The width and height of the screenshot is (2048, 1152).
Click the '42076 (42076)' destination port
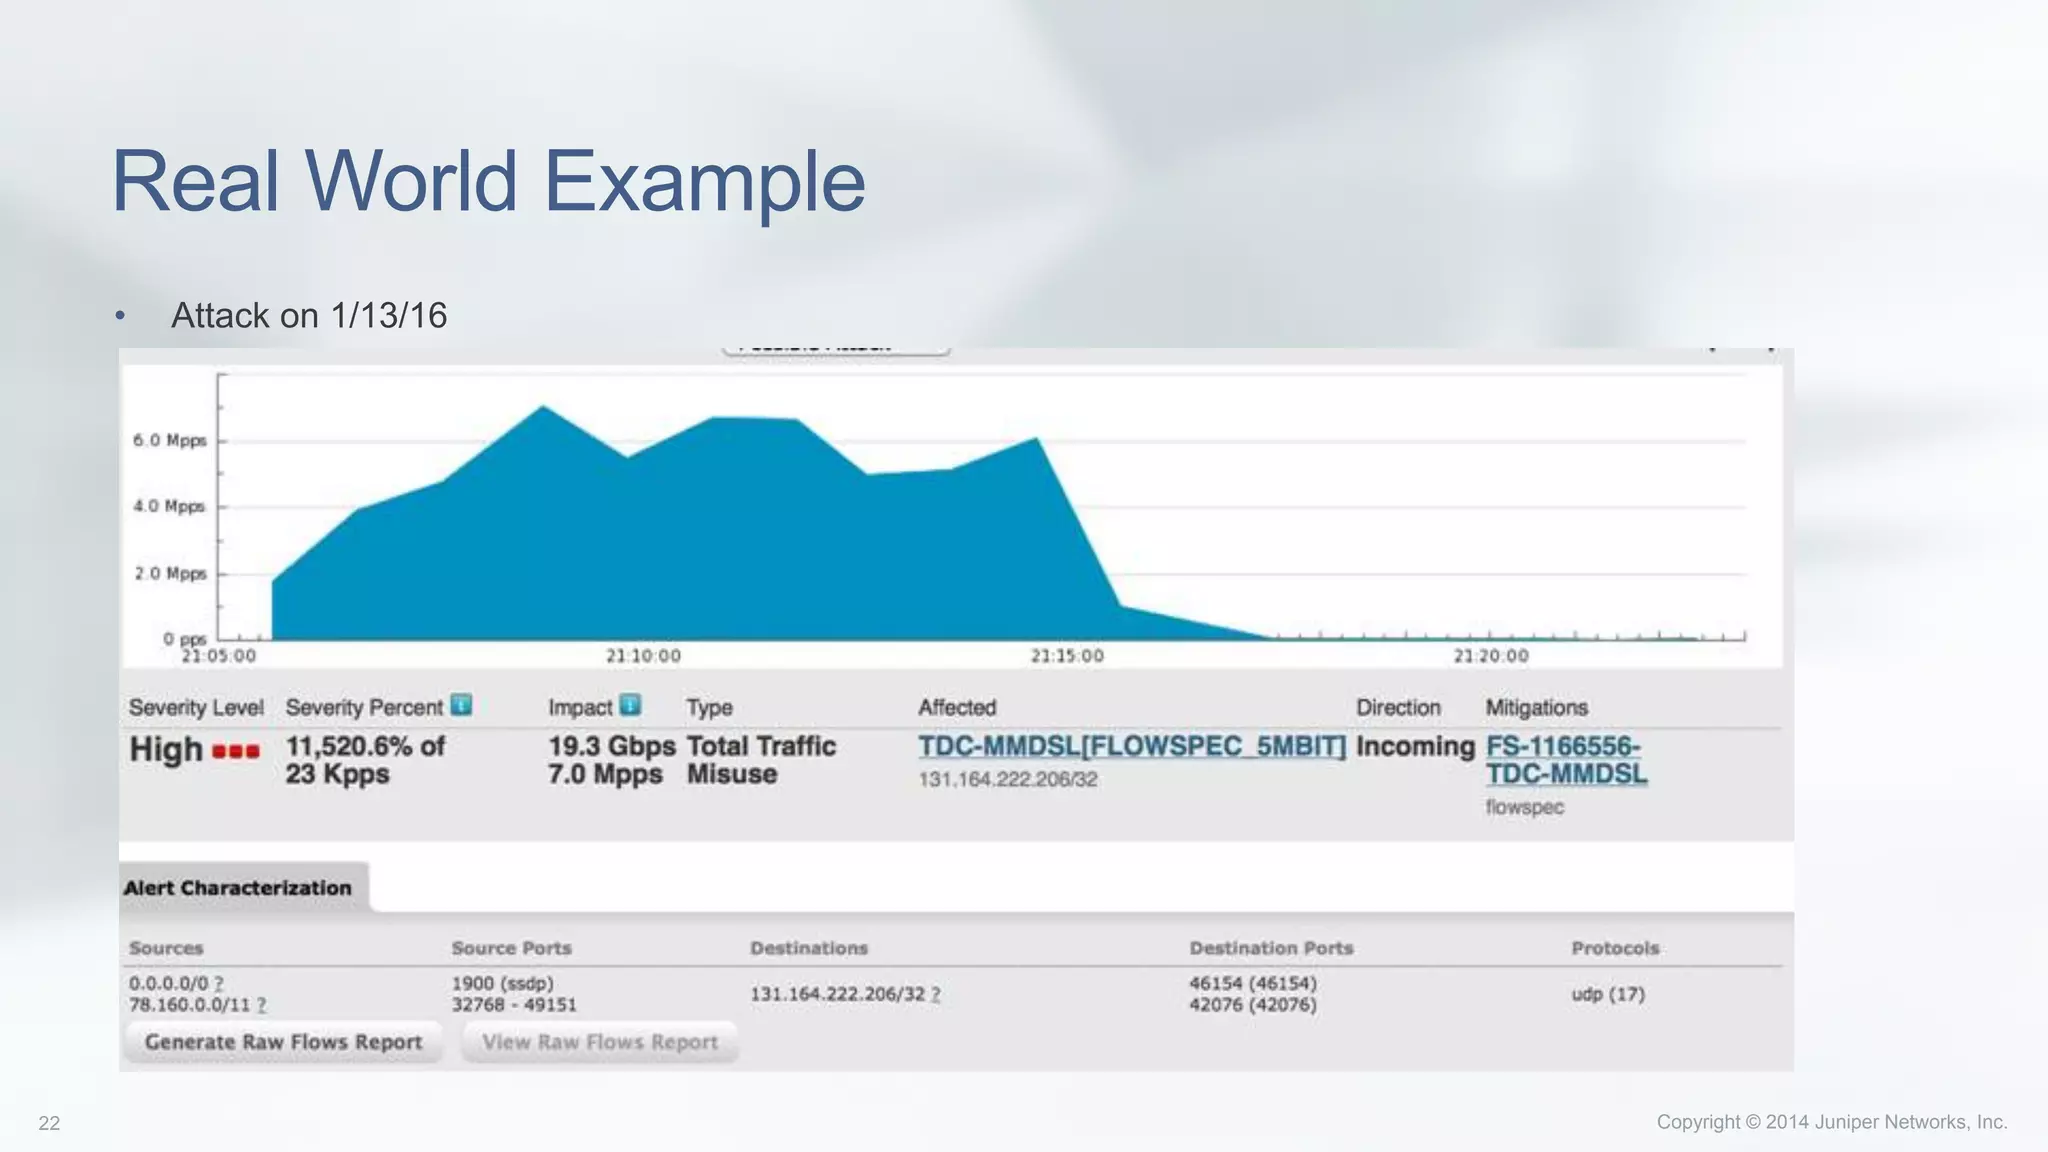click(x=1253, y=1005)
